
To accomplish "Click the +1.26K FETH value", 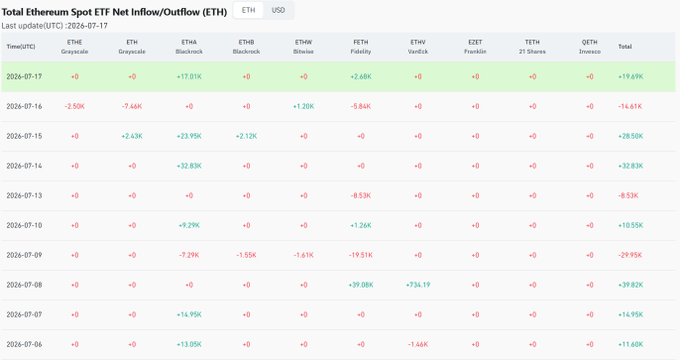I will [361, 226].
